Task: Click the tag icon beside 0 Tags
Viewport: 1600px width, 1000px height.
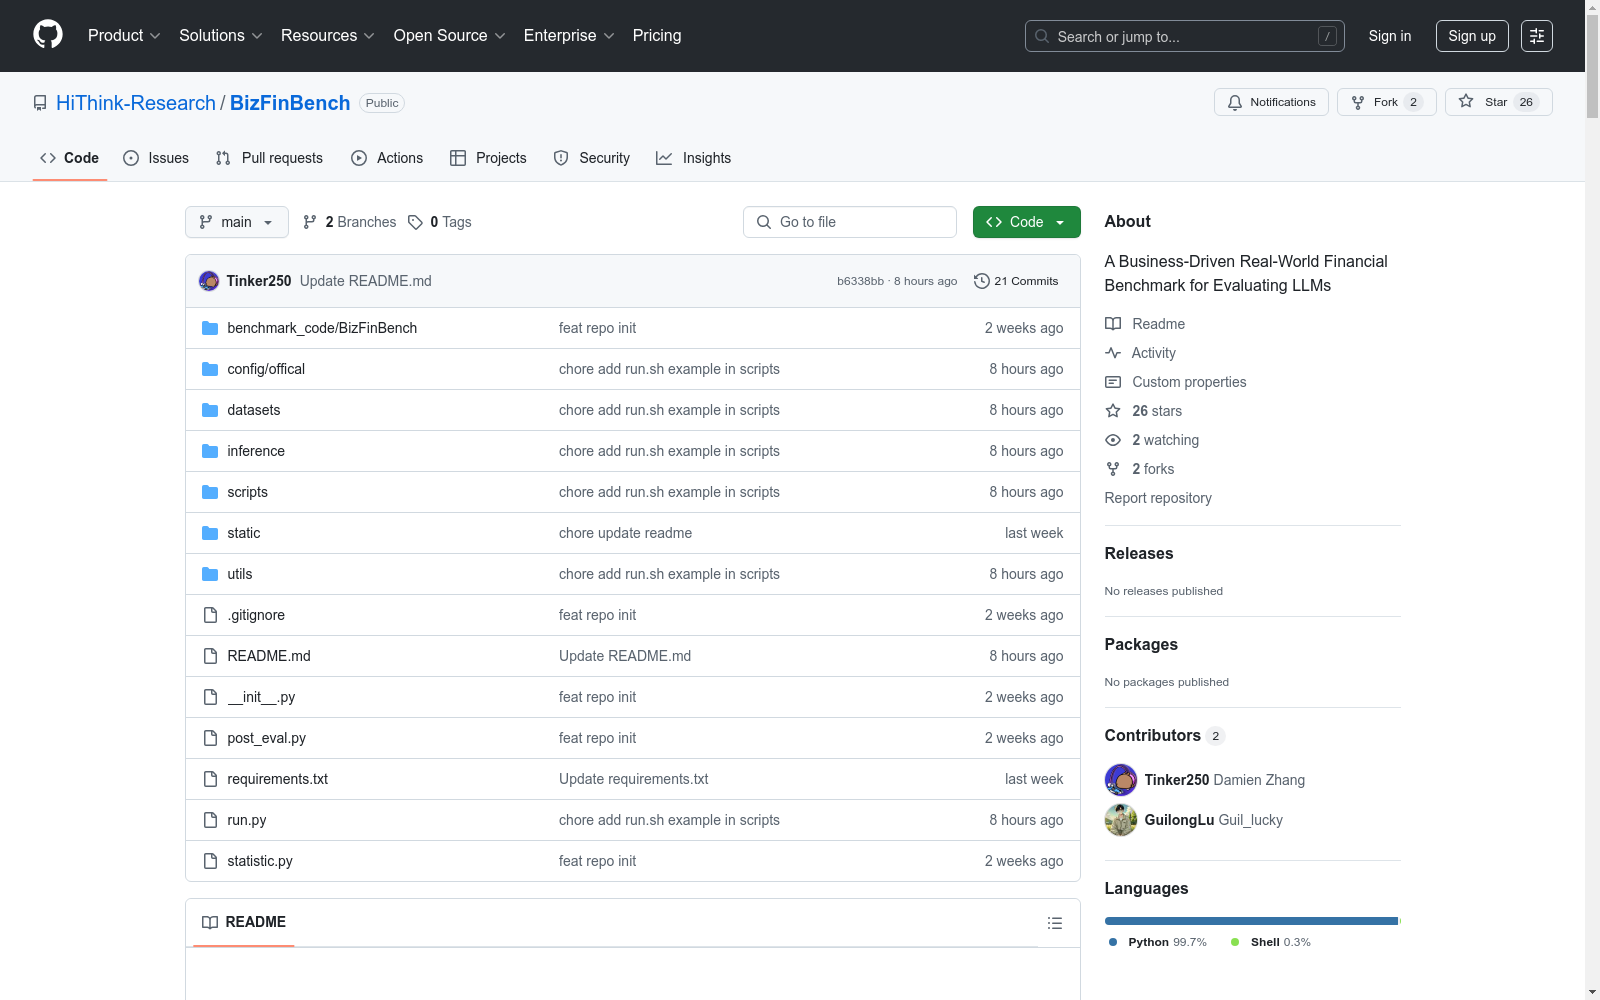Action: 416,222
